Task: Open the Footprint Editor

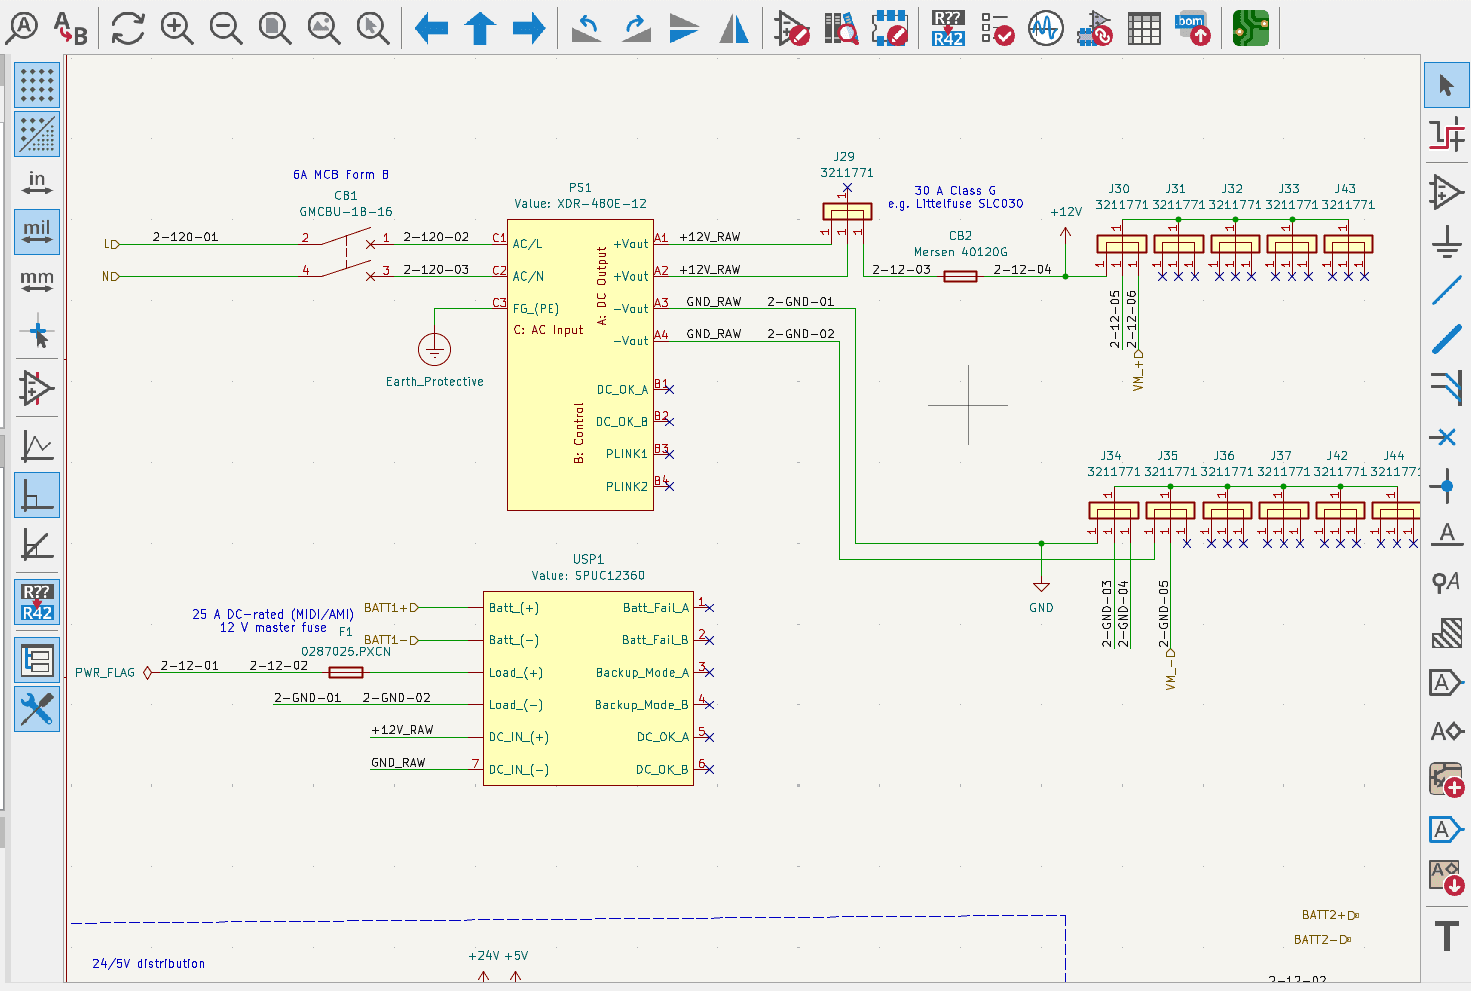Action: point(890,28)
